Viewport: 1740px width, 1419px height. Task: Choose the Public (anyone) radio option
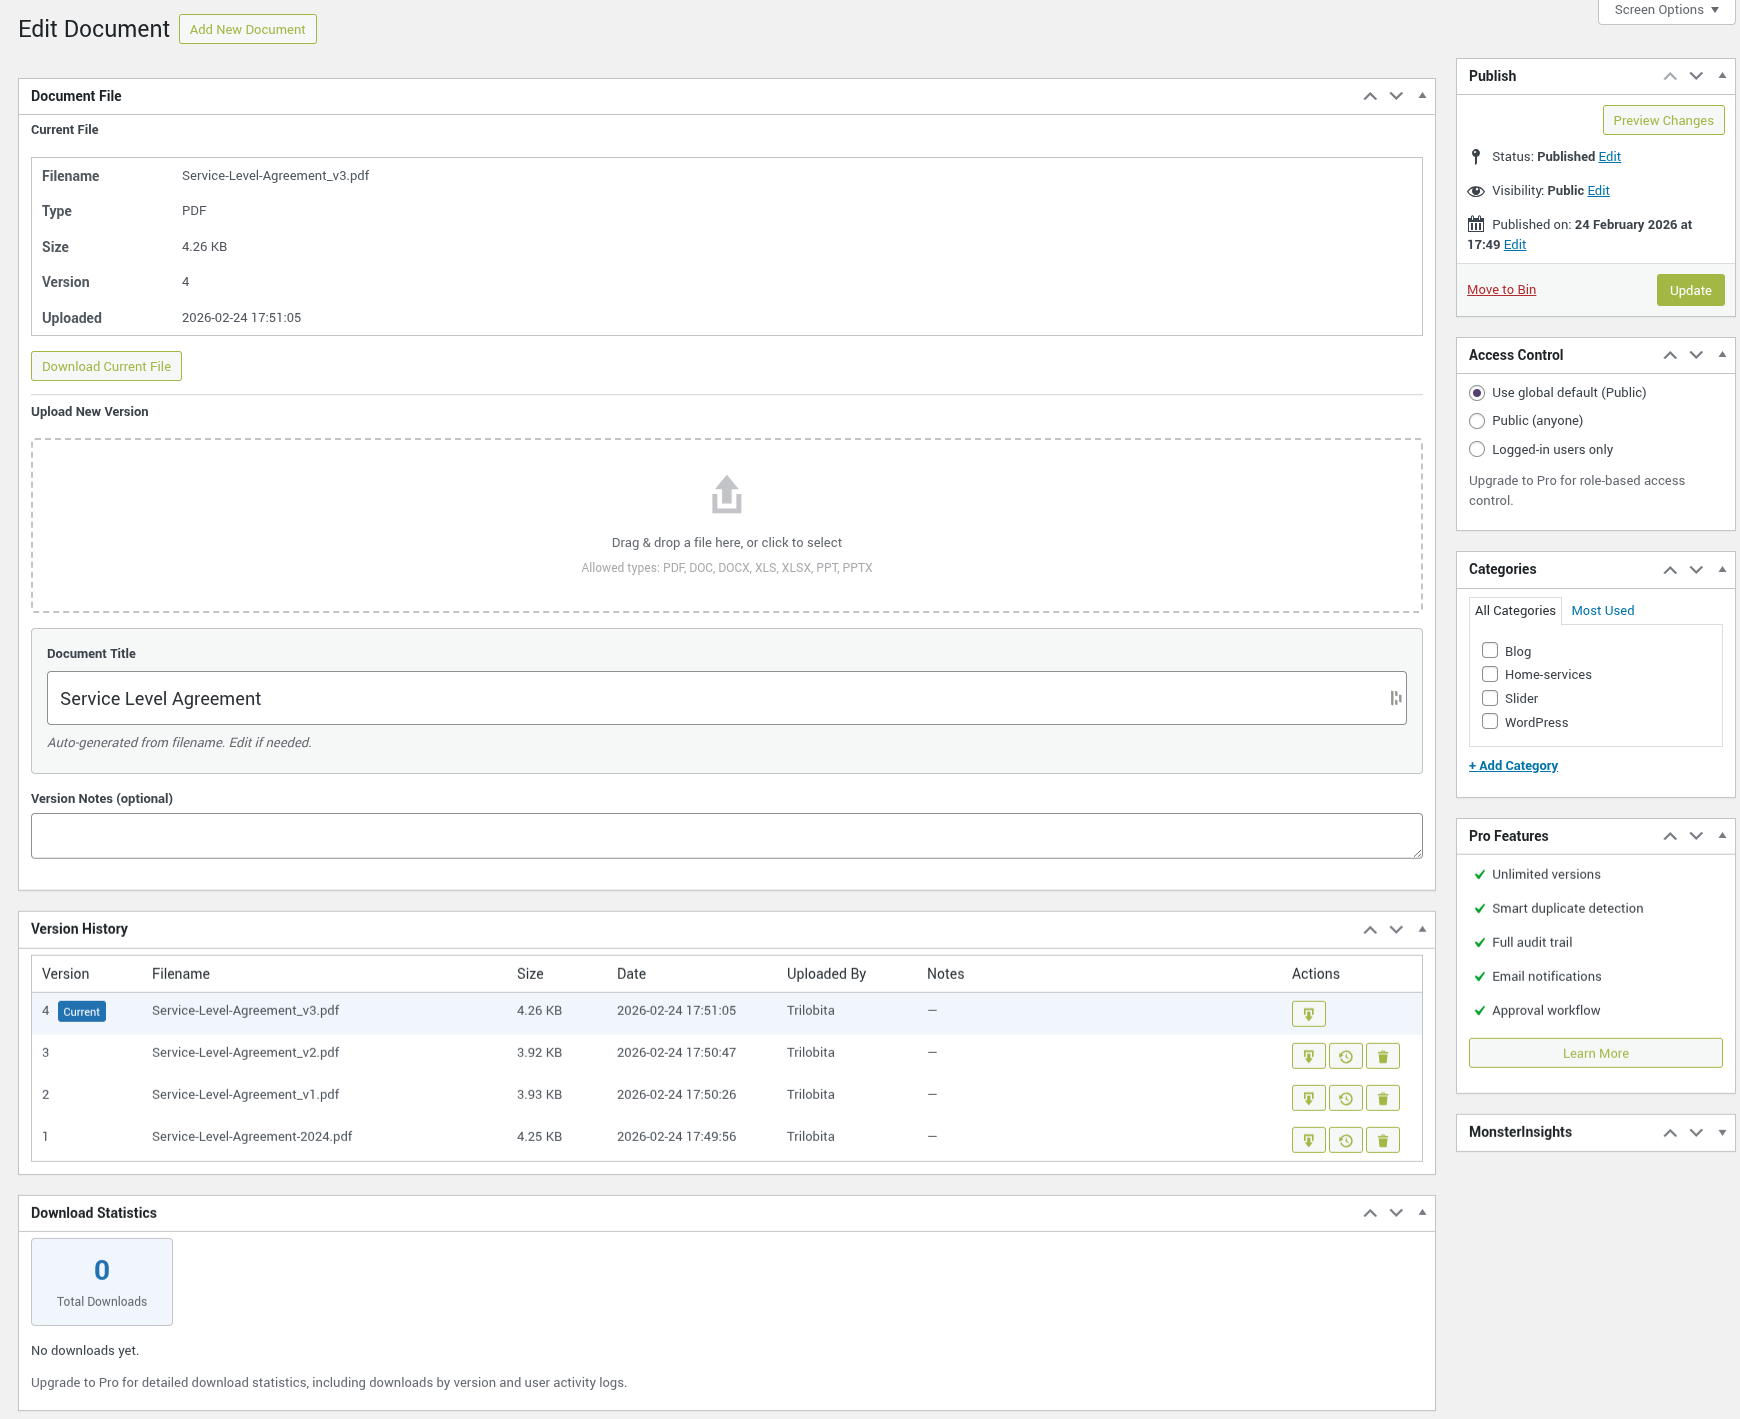coord(1477,421)
